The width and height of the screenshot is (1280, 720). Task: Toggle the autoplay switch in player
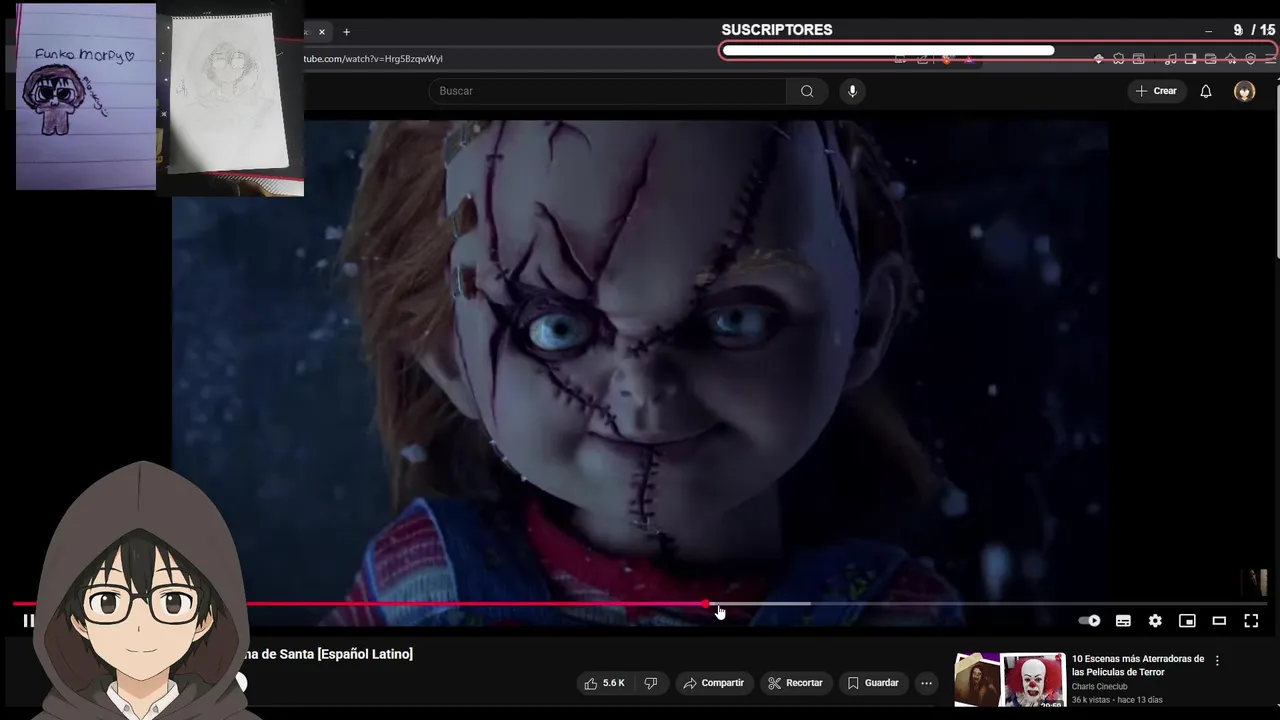click(1089, 621)
